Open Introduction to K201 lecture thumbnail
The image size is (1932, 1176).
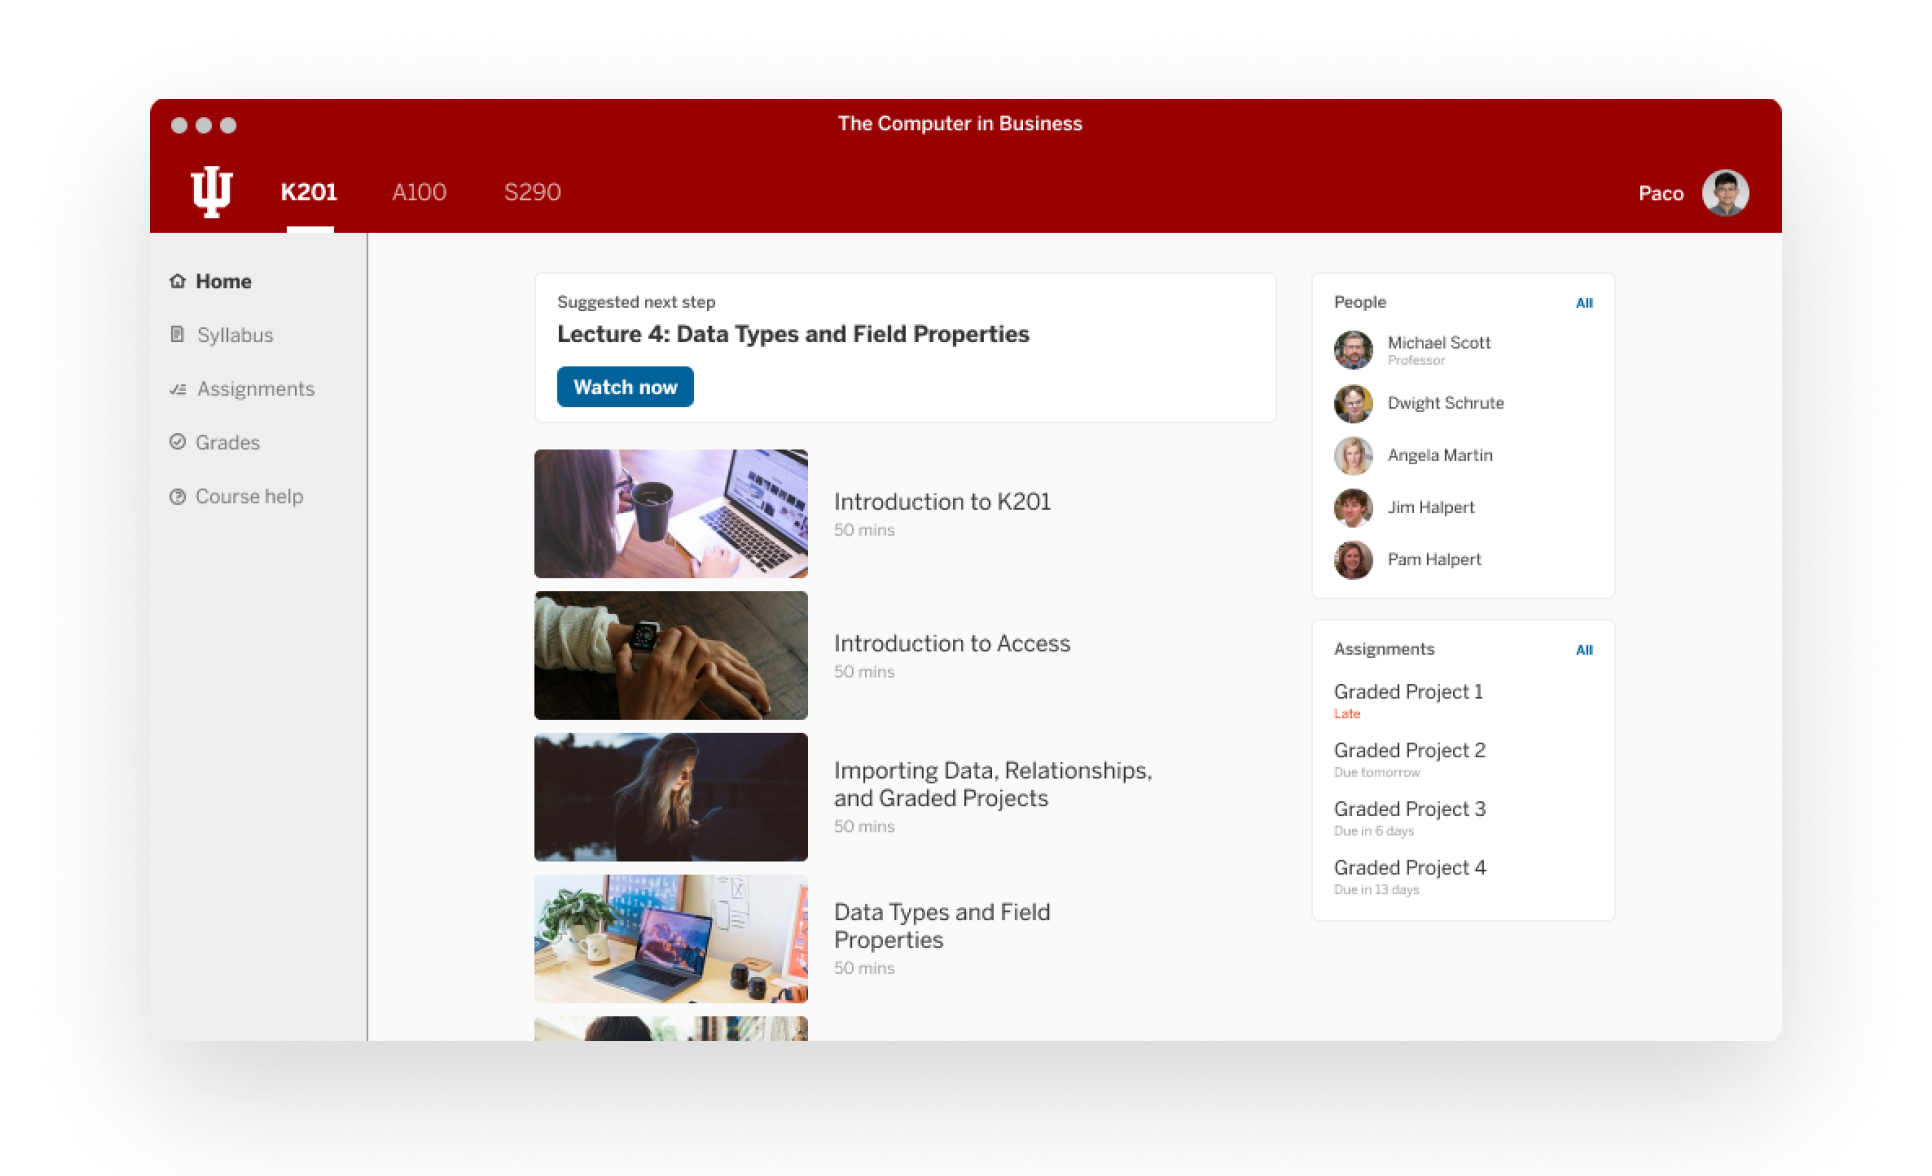coord(672,512)
